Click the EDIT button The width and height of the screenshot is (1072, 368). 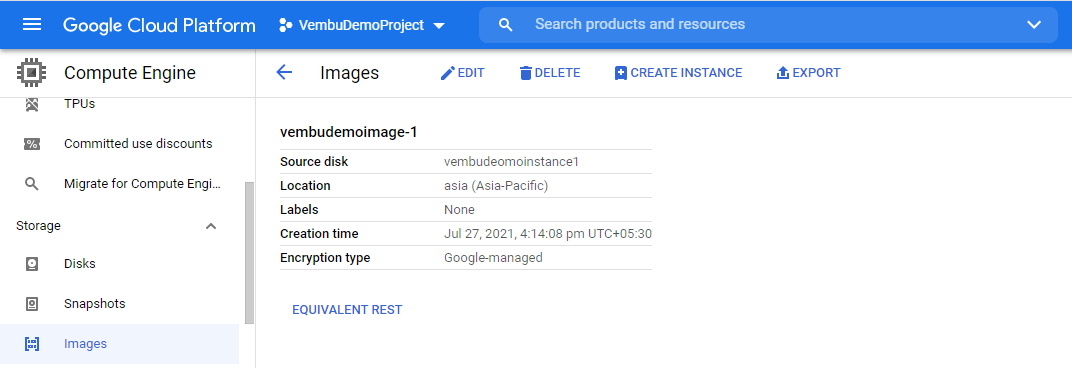tap(462, 73)
